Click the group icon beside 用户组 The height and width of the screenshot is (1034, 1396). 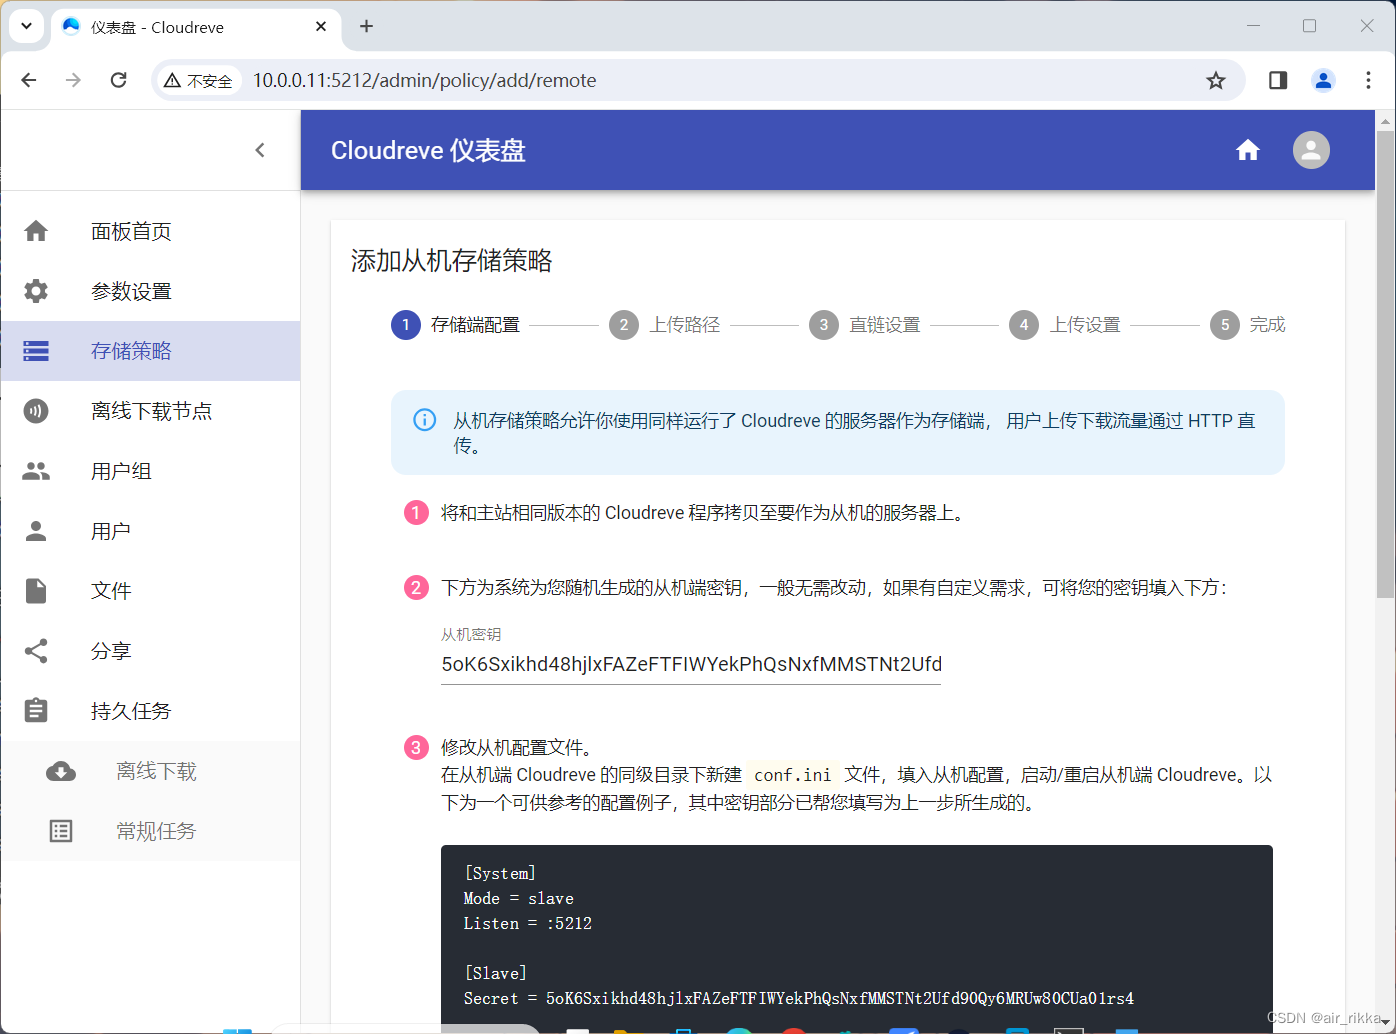coord(36,471)
